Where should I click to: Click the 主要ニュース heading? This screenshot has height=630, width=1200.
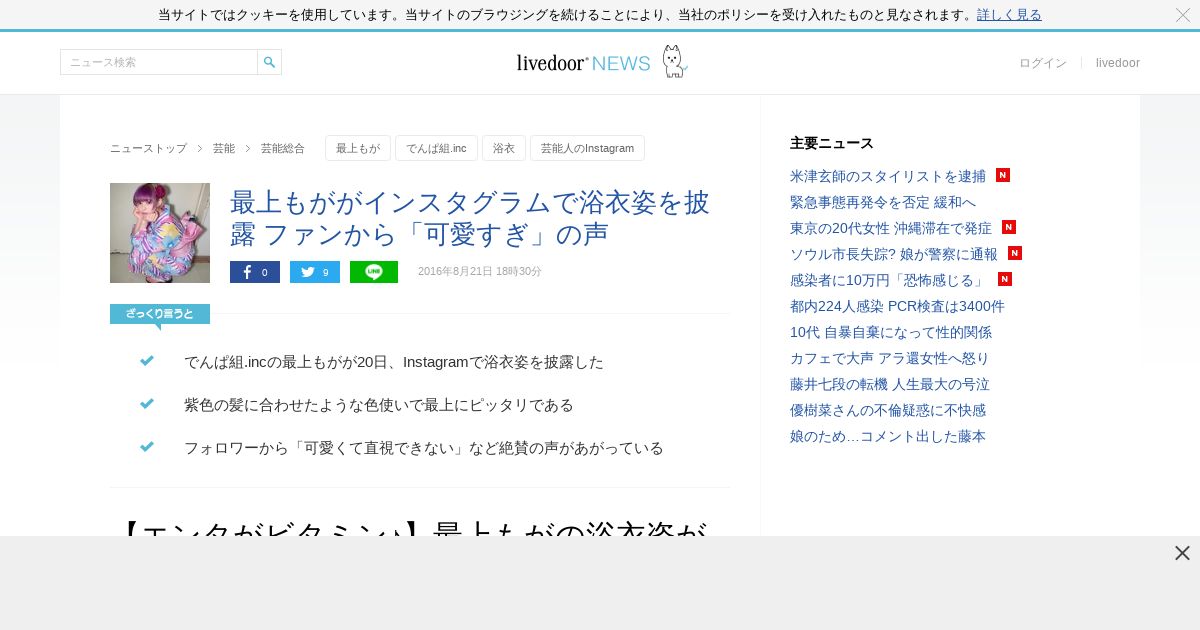click(x=832, y=143)
